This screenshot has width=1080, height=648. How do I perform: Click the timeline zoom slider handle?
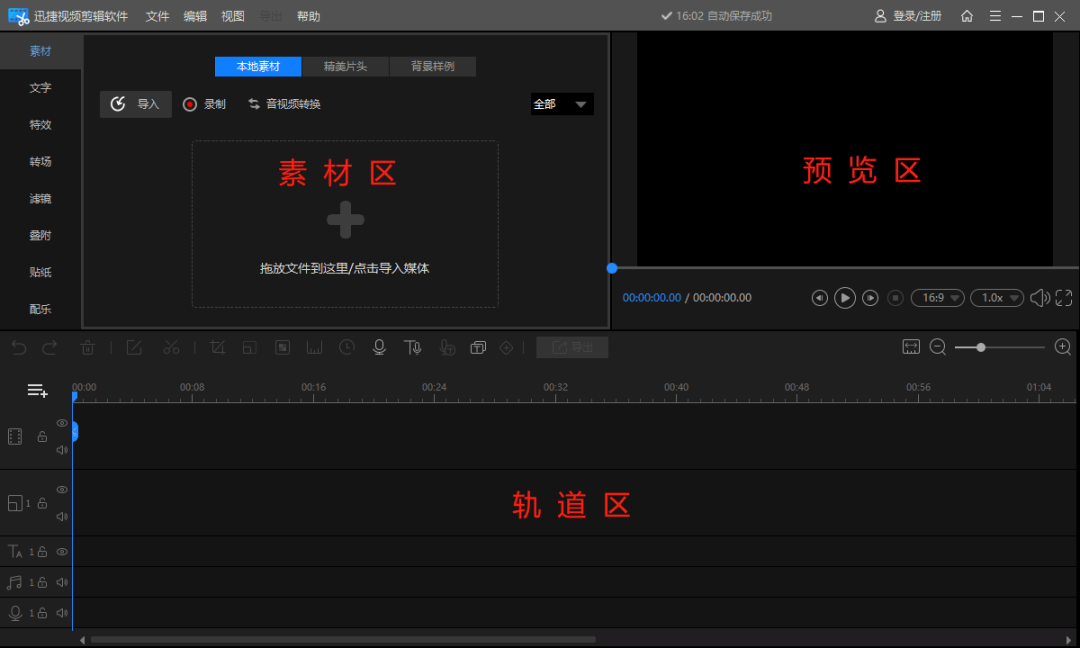click(x=981, y=347)
